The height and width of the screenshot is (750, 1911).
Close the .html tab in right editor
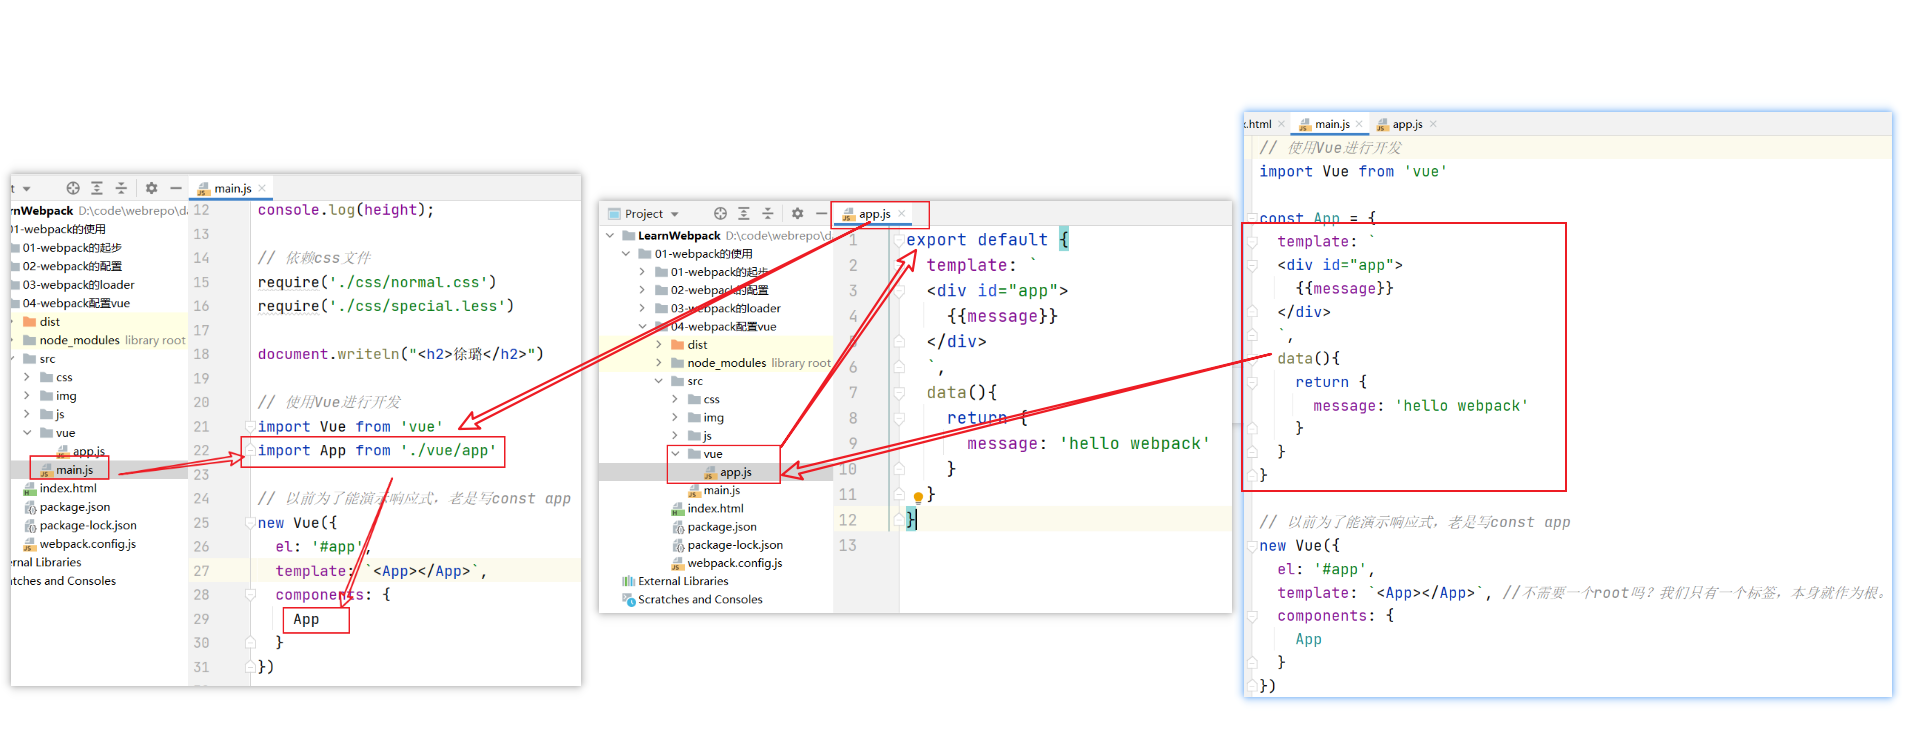[1281, 124]
